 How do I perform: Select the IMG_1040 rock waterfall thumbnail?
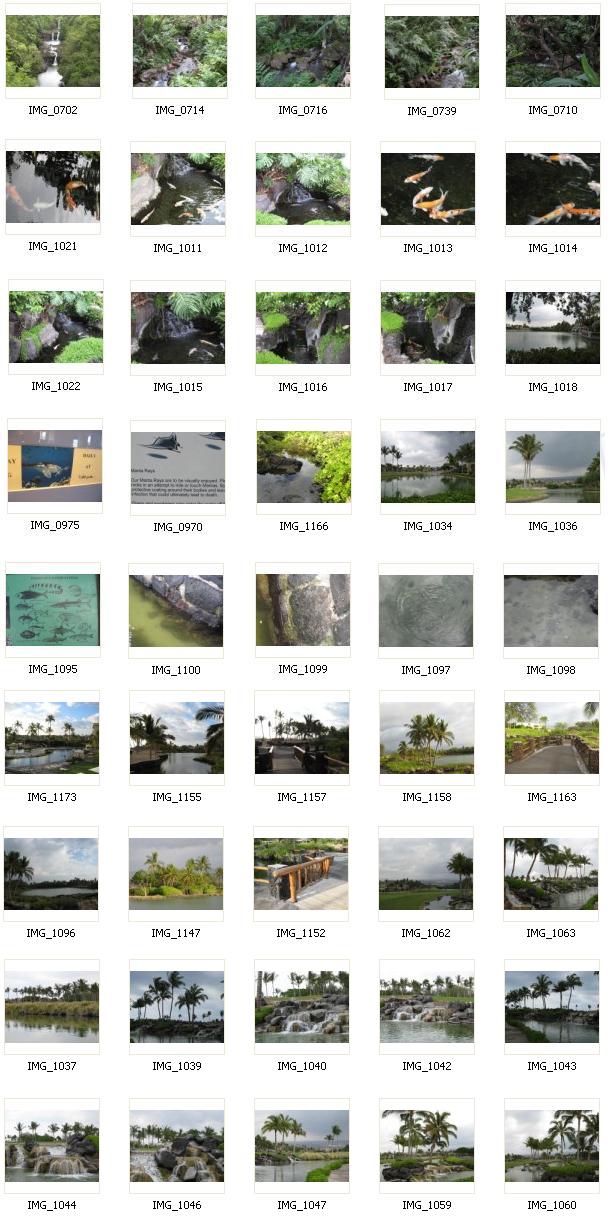tap(301, 1007)
